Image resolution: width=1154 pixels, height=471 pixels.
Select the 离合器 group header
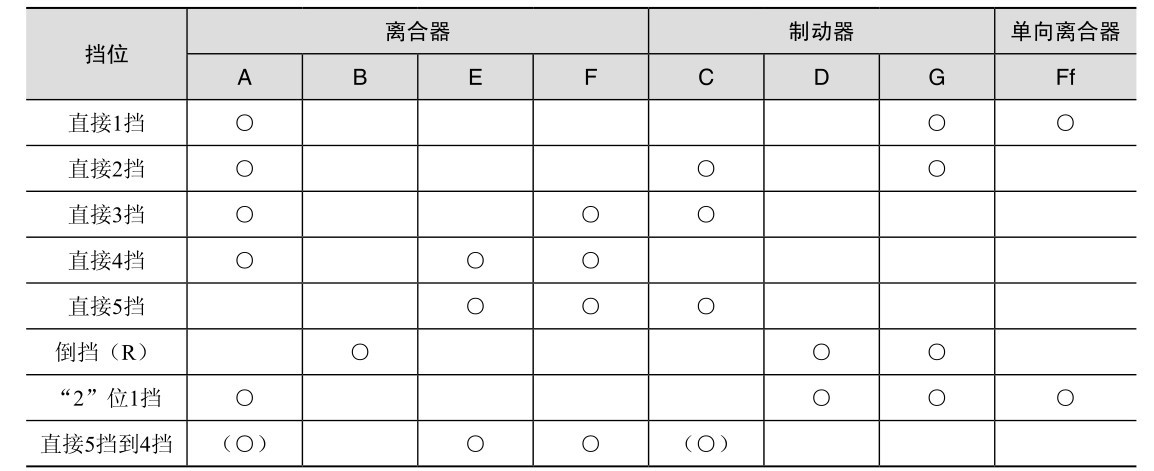[417, 31]
